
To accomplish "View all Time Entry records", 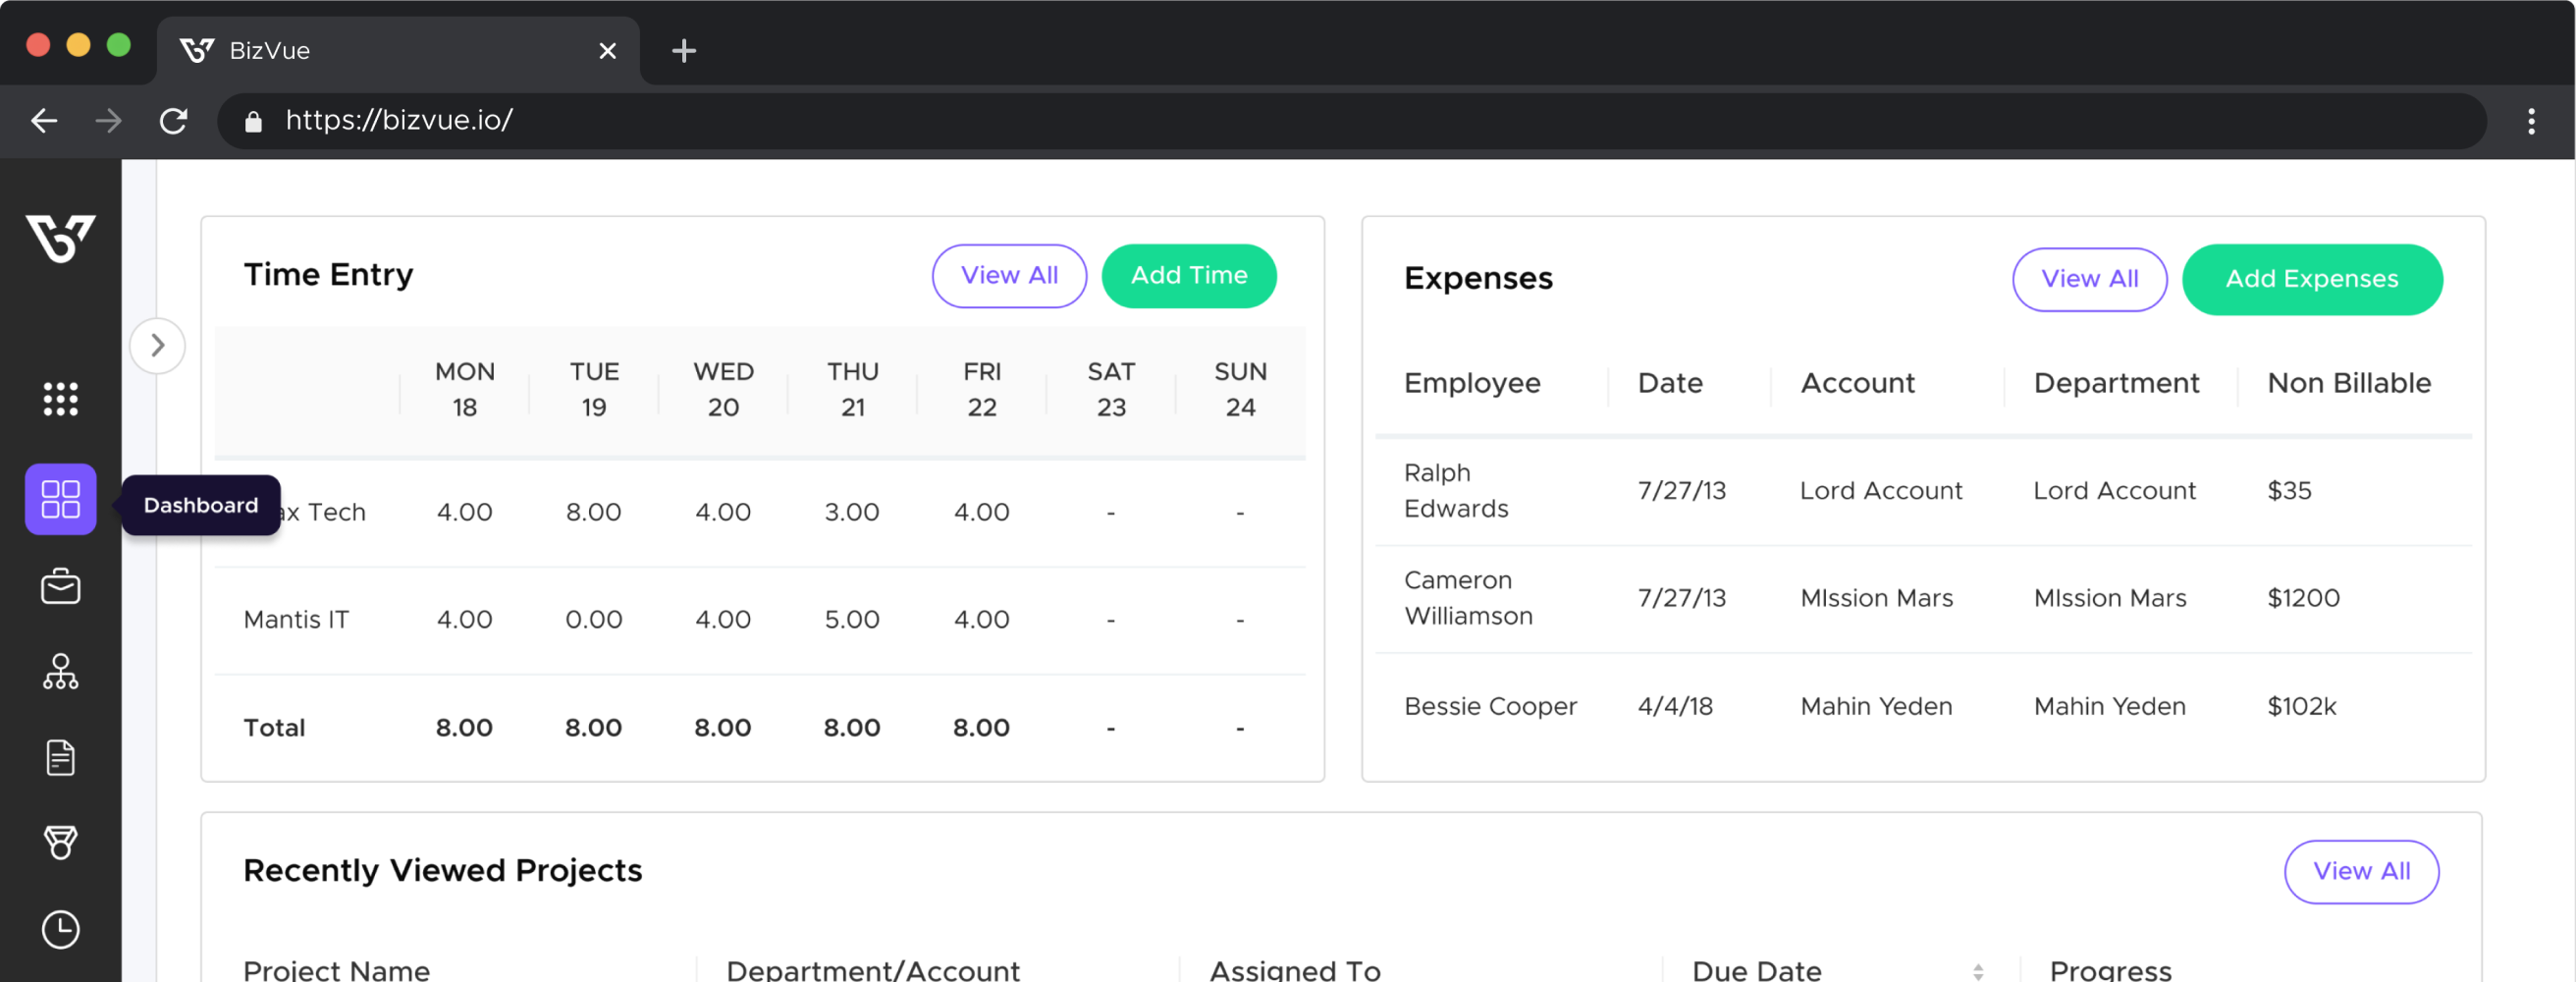I will coord(1008,276).
